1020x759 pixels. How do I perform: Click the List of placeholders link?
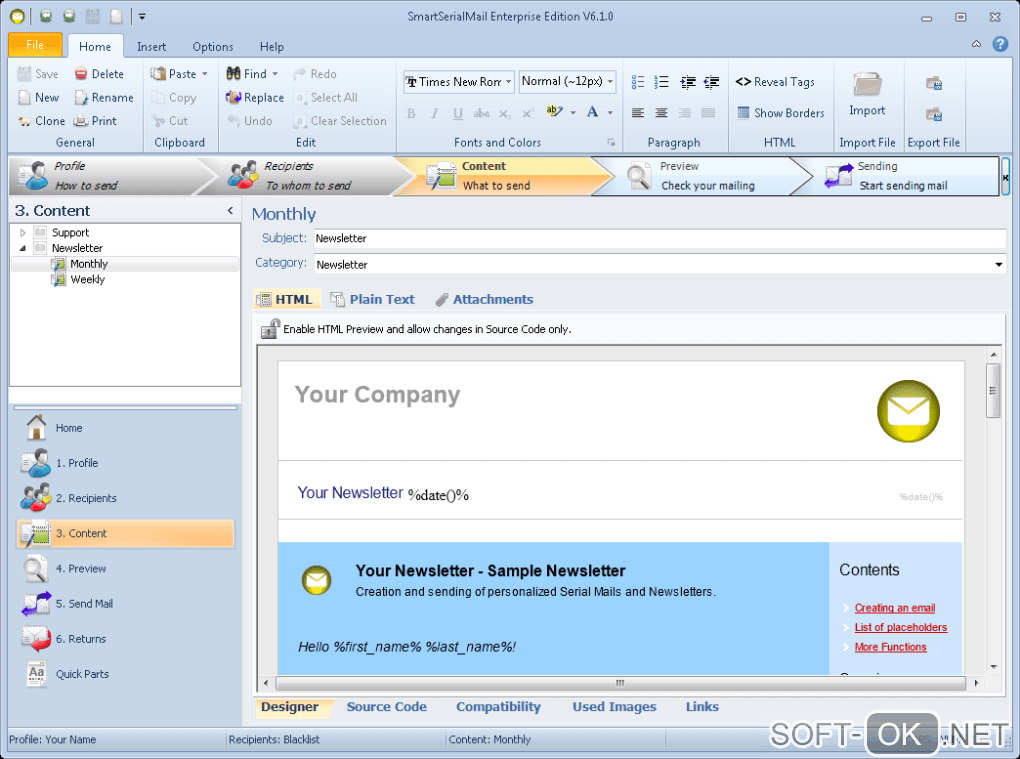[x=900, y=628]
